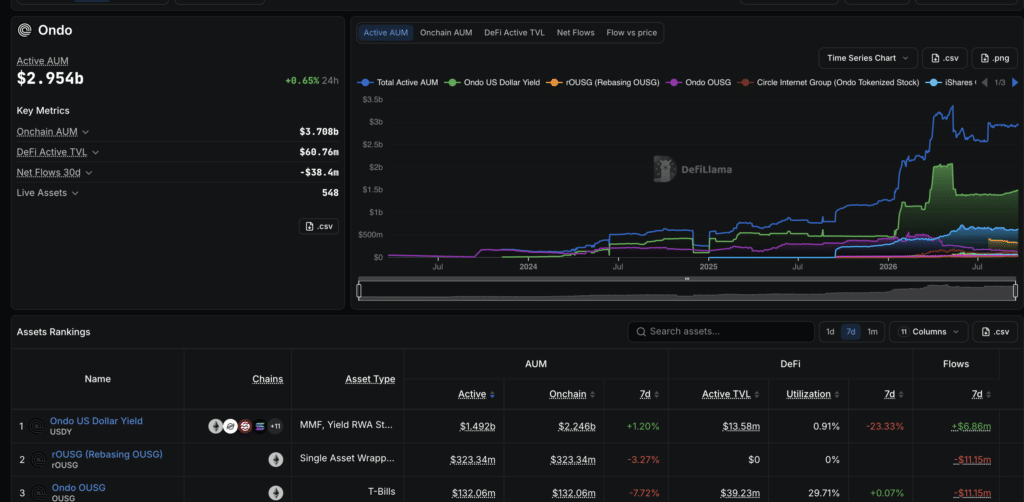
Task: Toggle Circle Internet Group legend series
Action: (x=828, y=83)
